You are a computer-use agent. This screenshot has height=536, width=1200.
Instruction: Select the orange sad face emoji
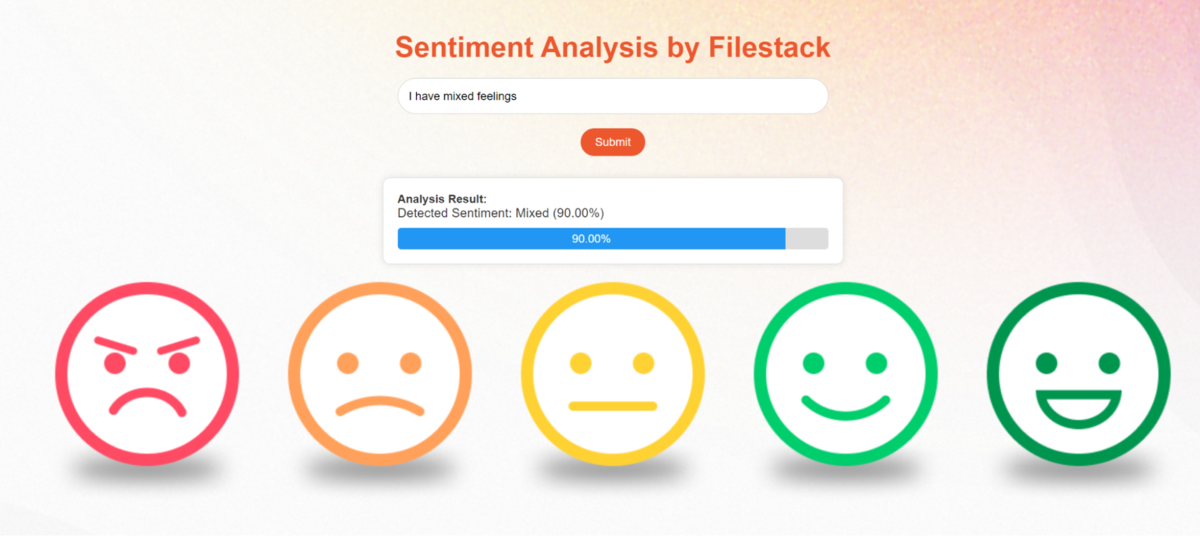coord(380,373)
